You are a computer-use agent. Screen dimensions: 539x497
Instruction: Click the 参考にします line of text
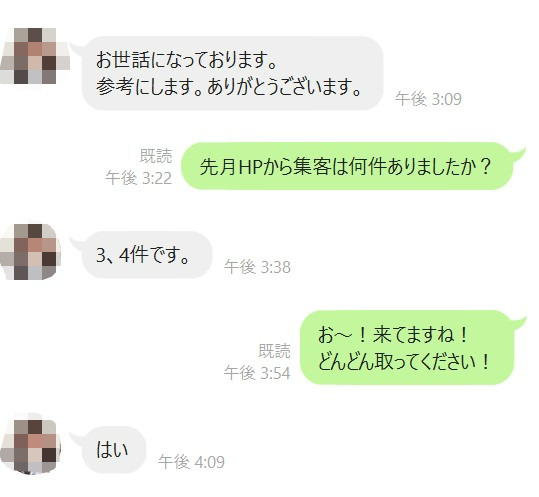(x=228, y=87)
